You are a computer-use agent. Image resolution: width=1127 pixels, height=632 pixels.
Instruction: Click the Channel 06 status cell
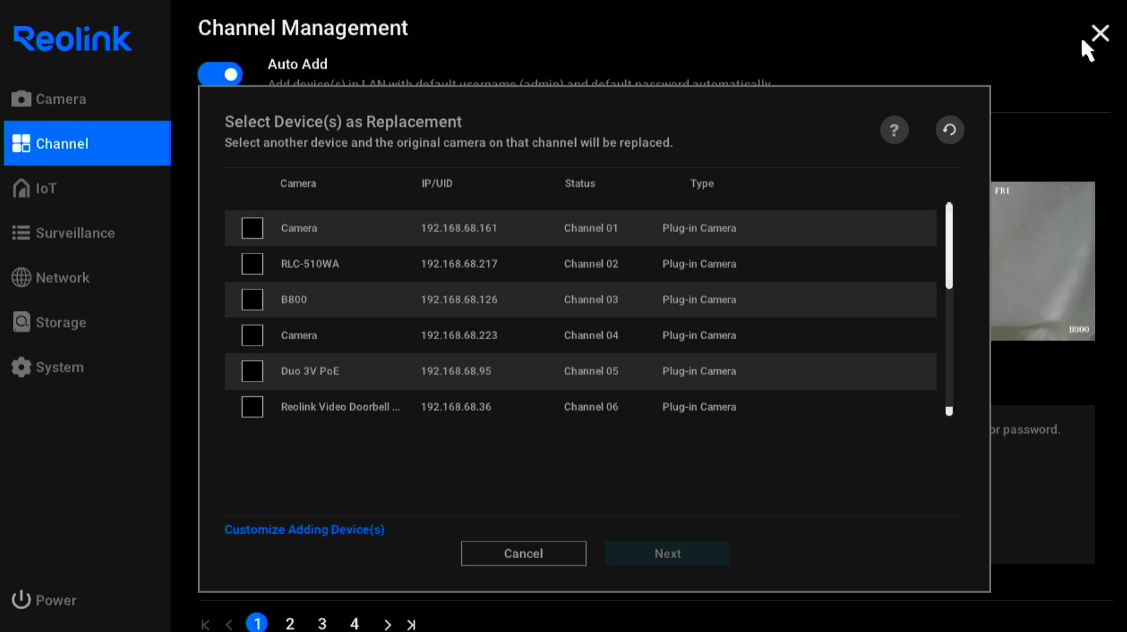point(591,407)
